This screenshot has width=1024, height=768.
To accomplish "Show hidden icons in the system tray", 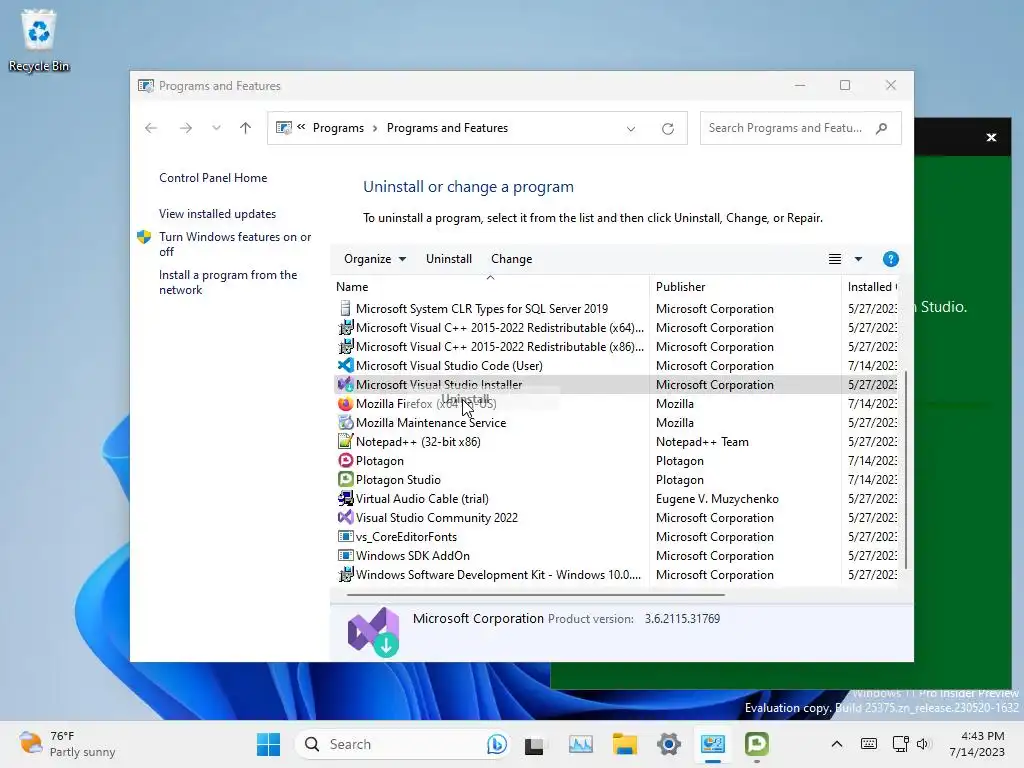I will (x=837, y=744).
